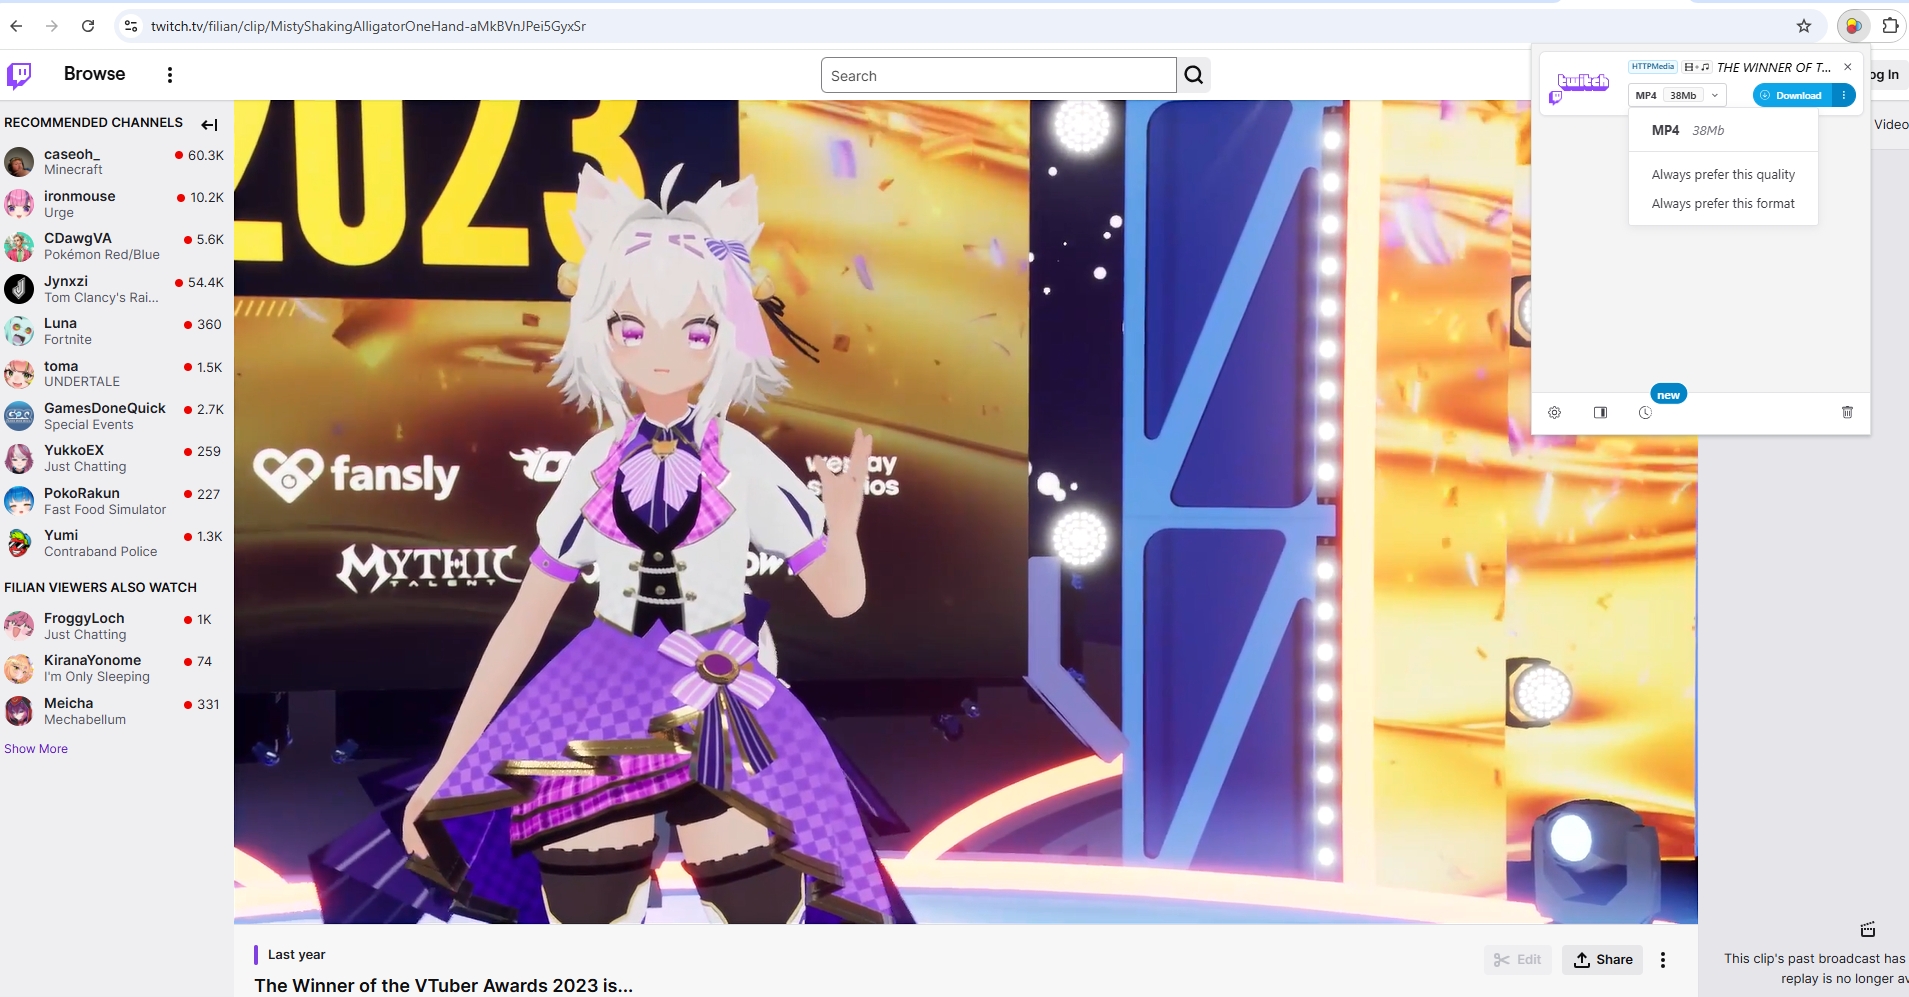
Task: Click the Share button under the clip
Action: 1603,960
